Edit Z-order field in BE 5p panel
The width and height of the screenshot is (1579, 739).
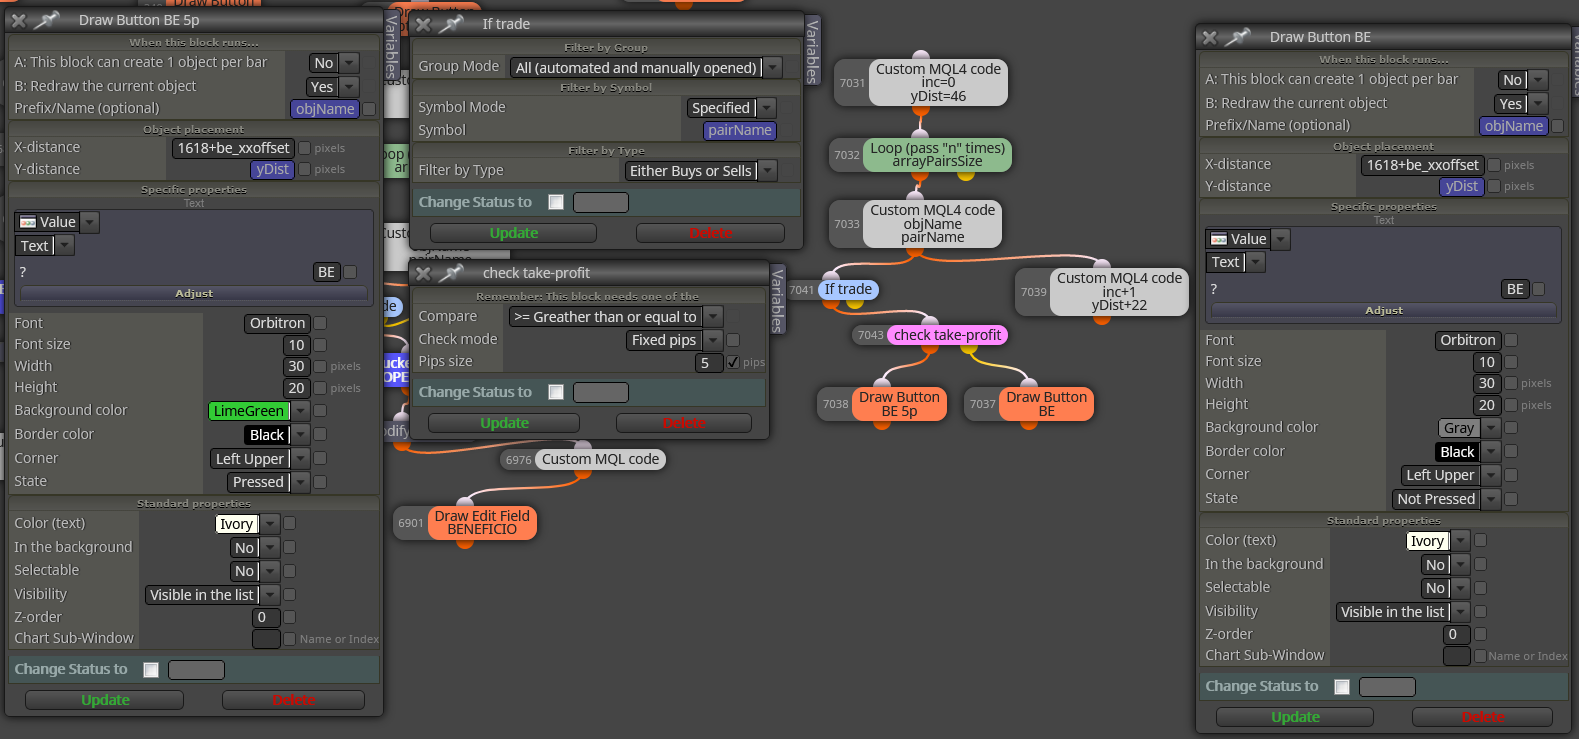(265, 618)
